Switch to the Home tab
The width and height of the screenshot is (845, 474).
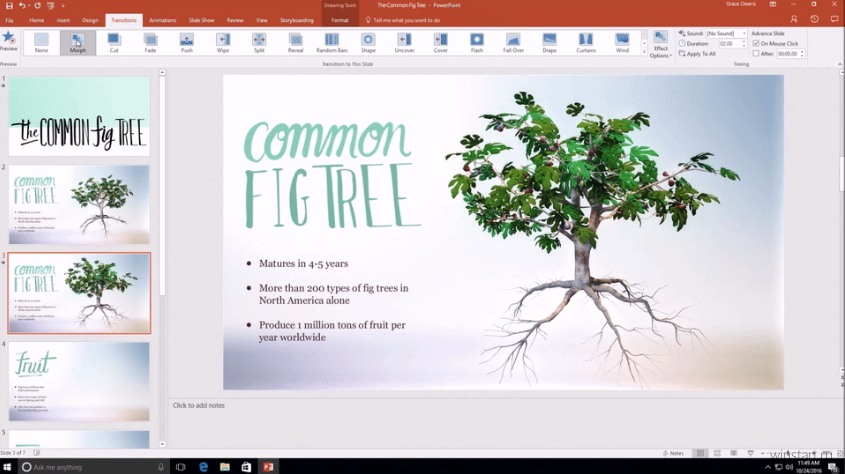coord(37,20)
